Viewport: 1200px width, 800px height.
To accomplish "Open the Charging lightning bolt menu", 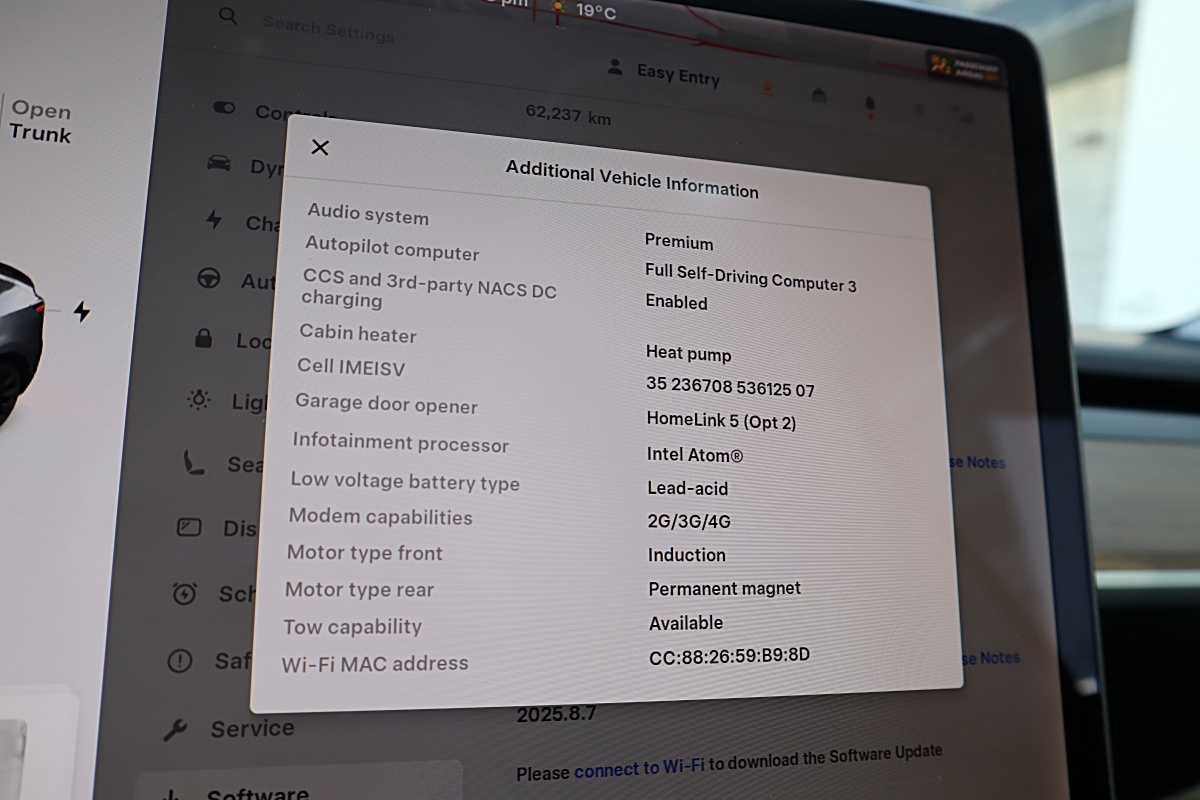I will (214, 220).
